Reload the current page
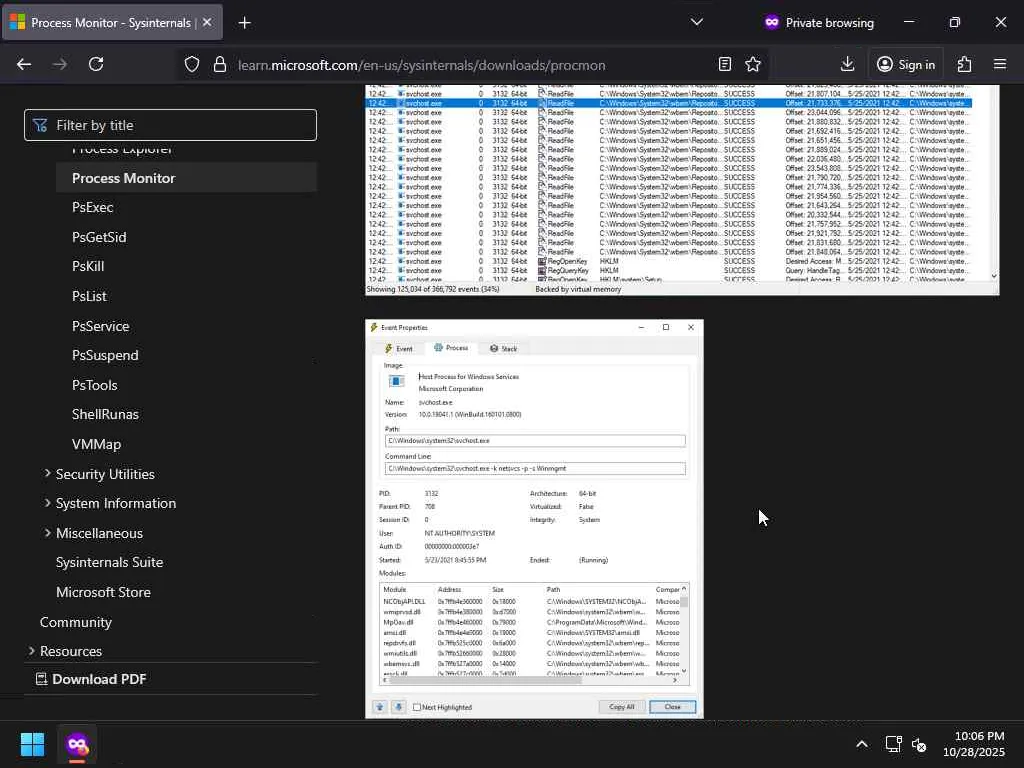1024x768 pixels. [96, 64]
